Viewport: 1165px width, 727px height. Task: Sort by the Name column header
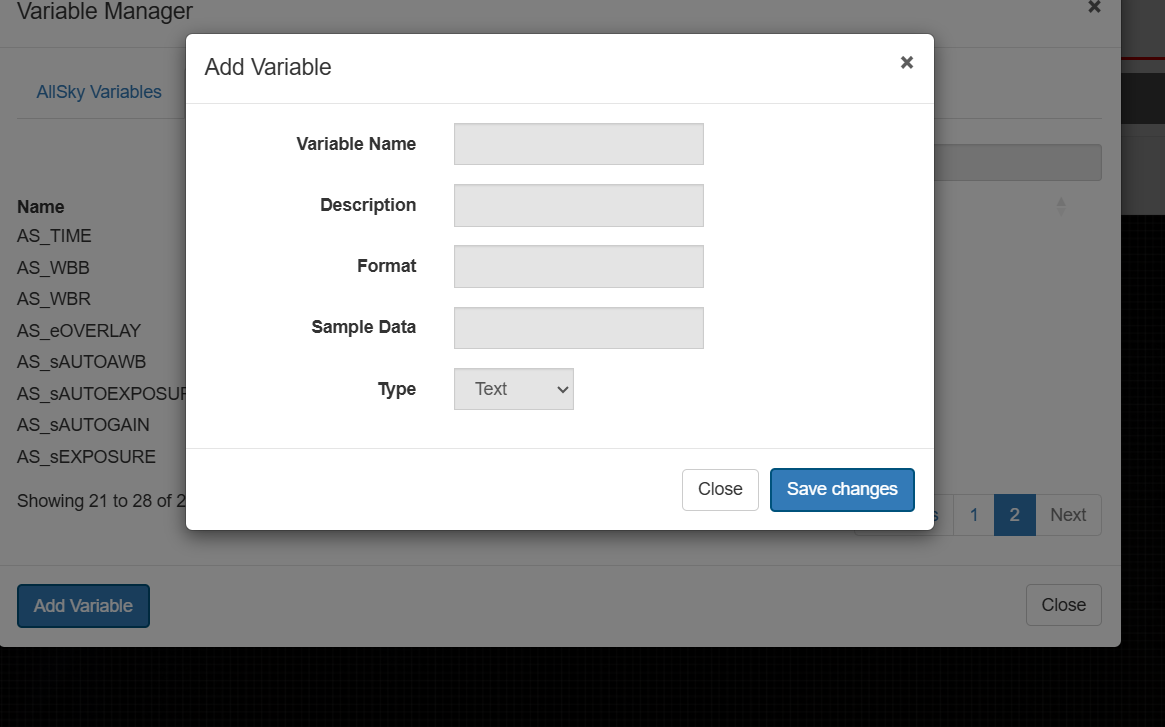click(41, 207)
